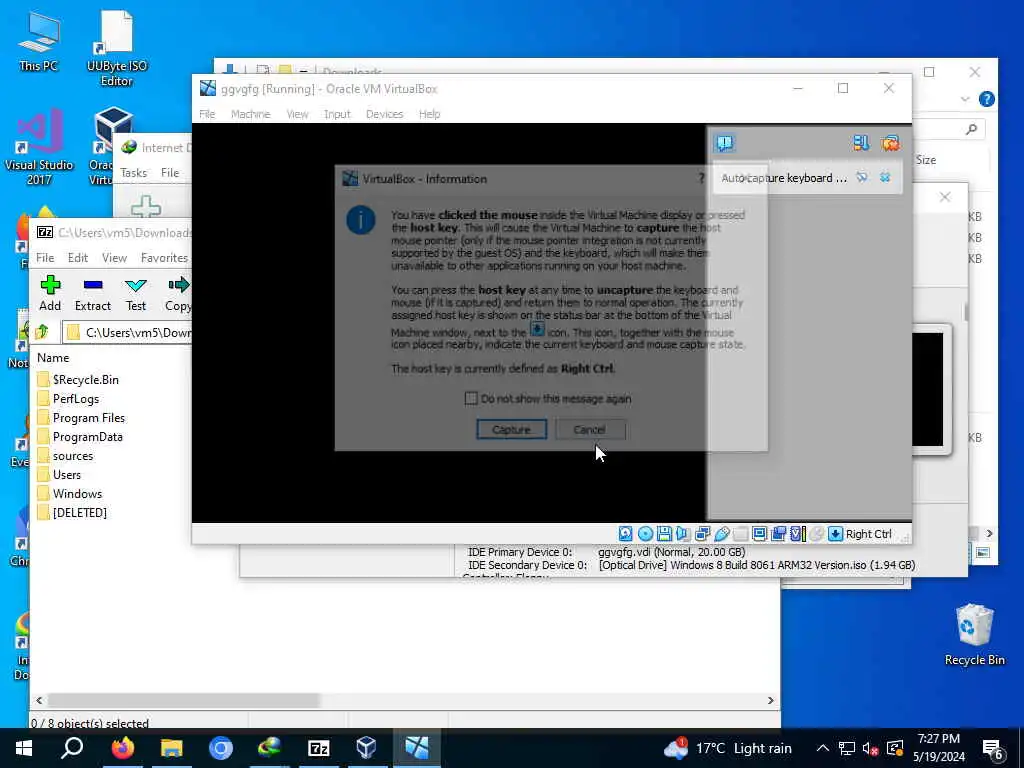Click the optical drive status bar icon

pos(645,534)
